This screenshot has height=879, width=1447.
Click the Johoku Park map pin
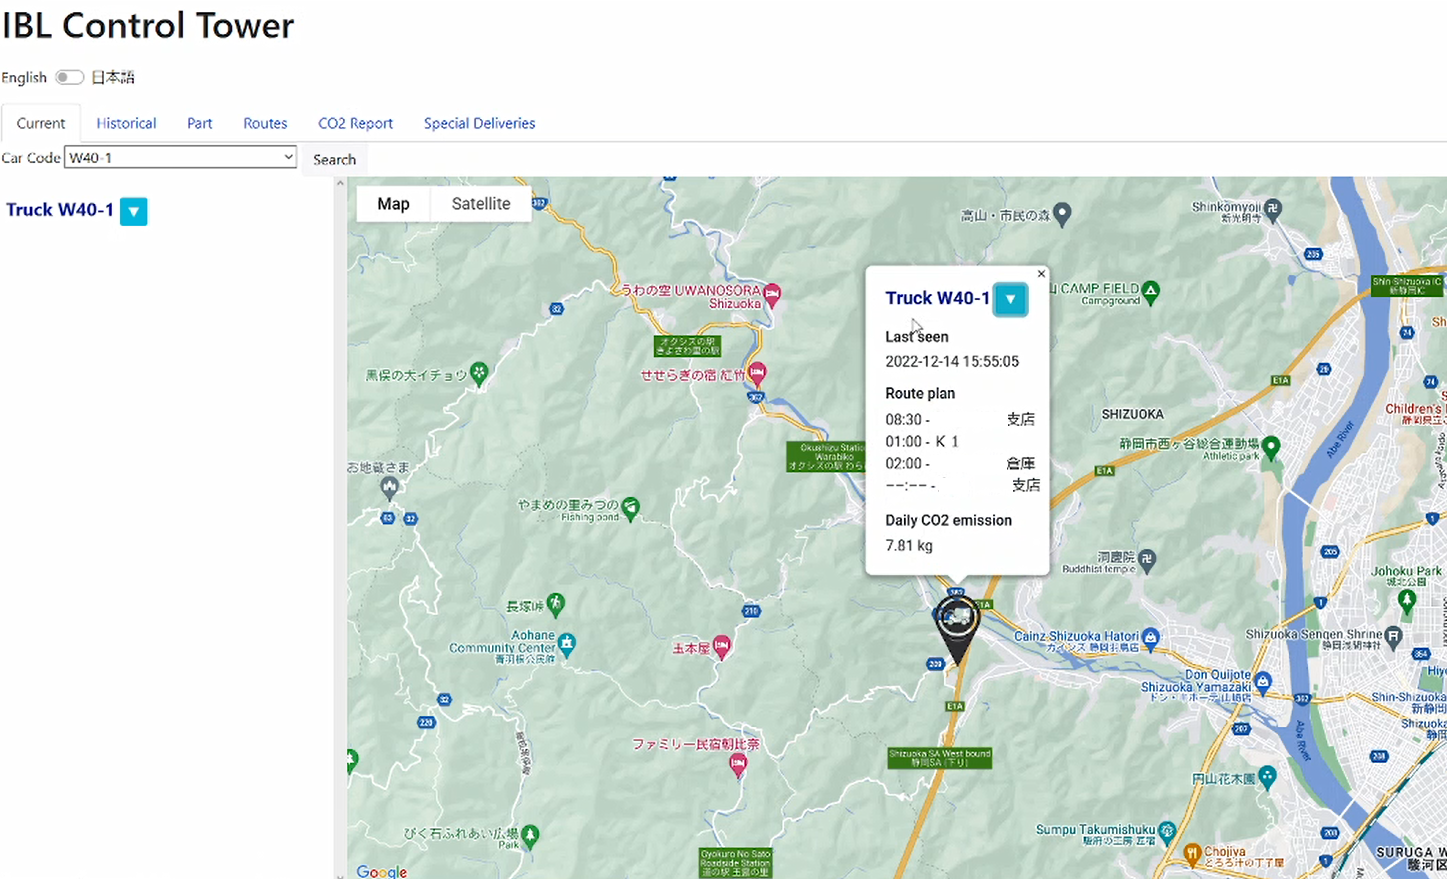point(1407,600)
